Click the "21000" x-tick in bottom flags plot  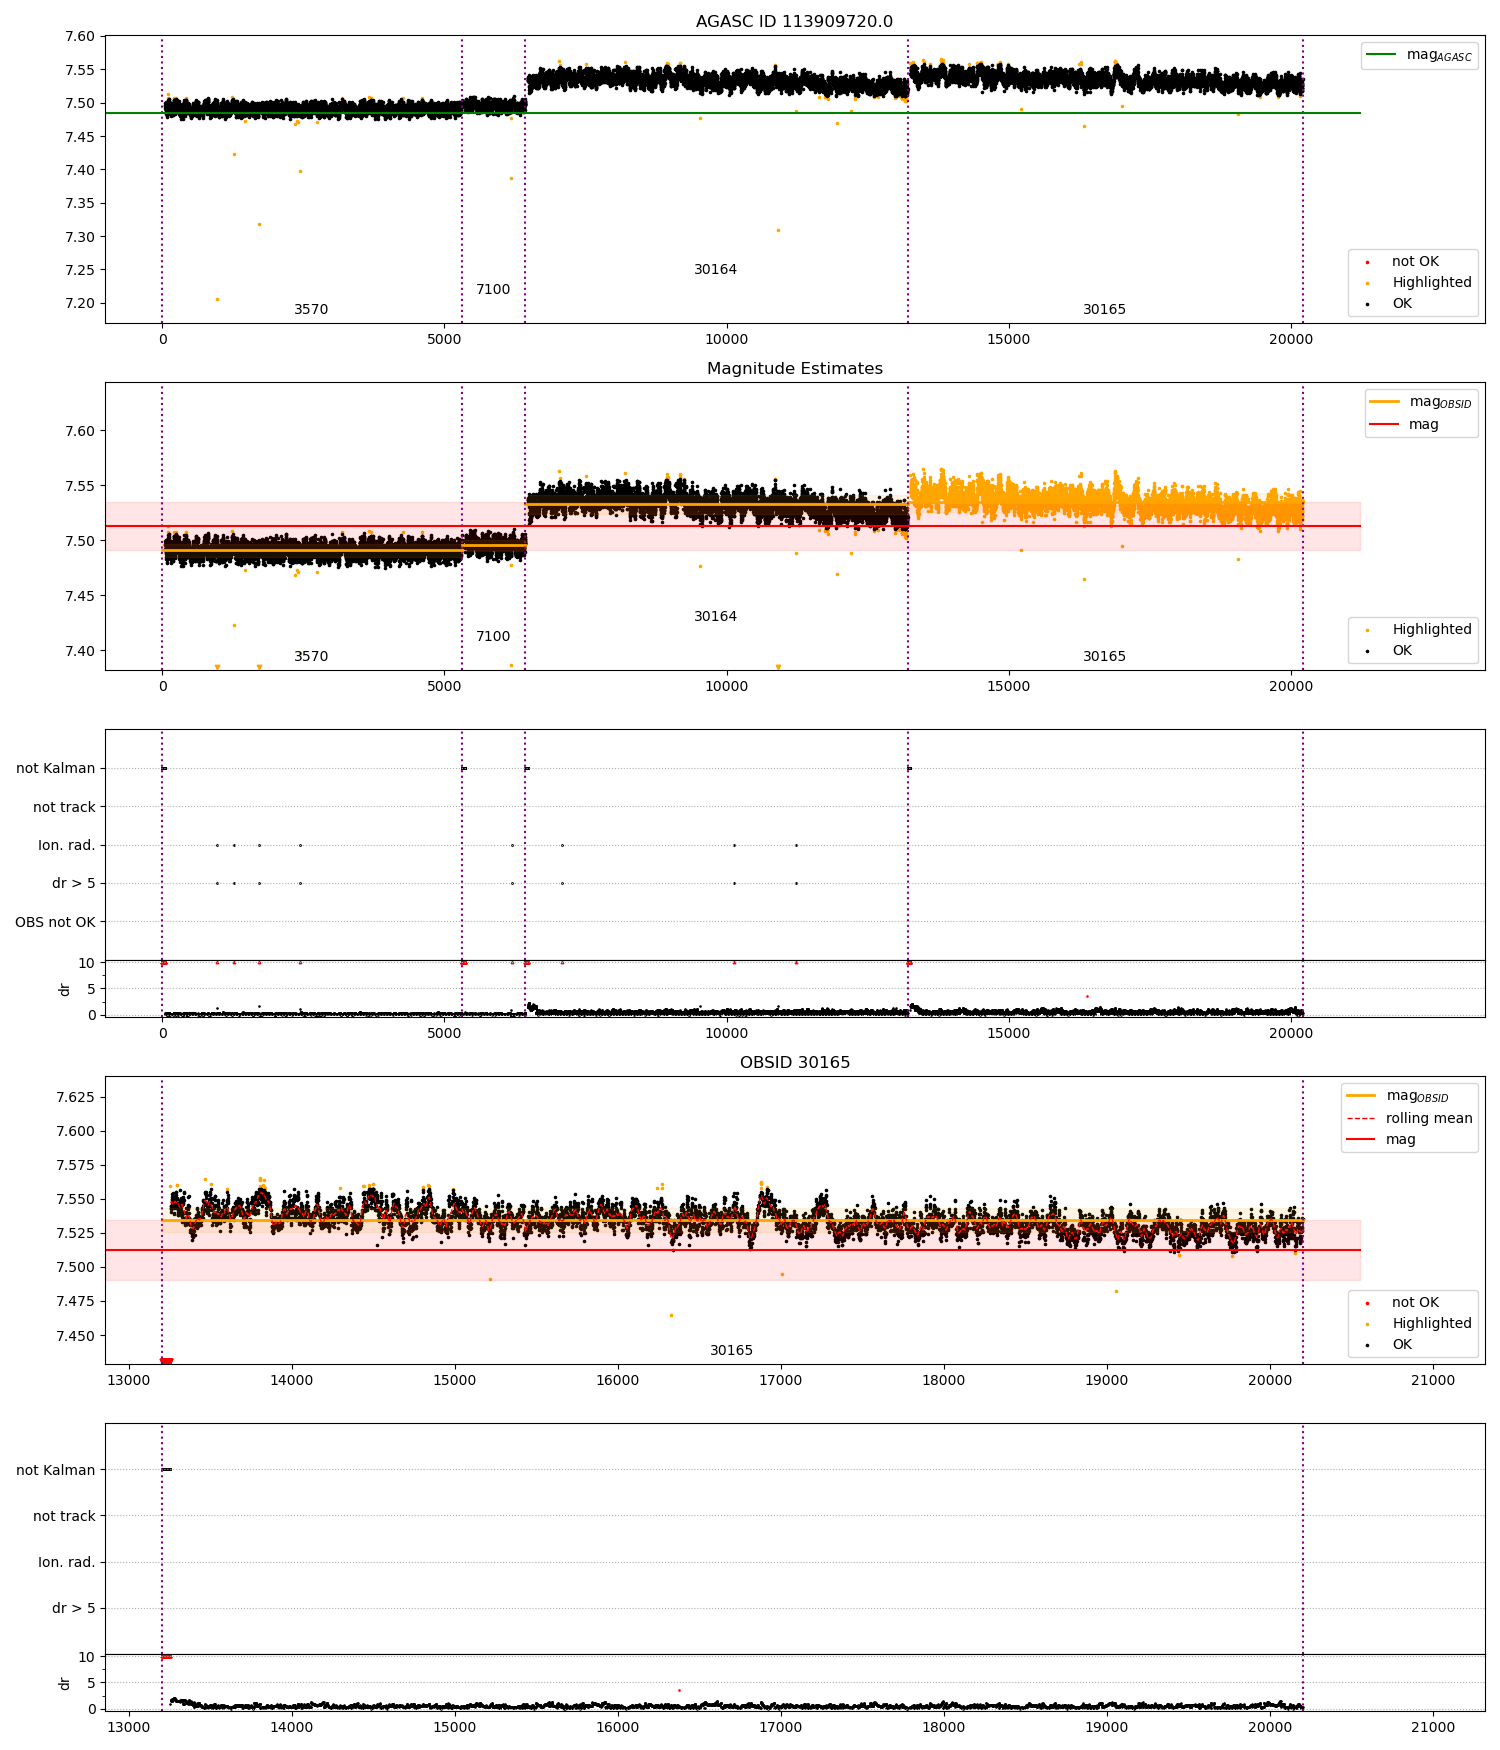pyautogui.click(x=1432, y=1728)
